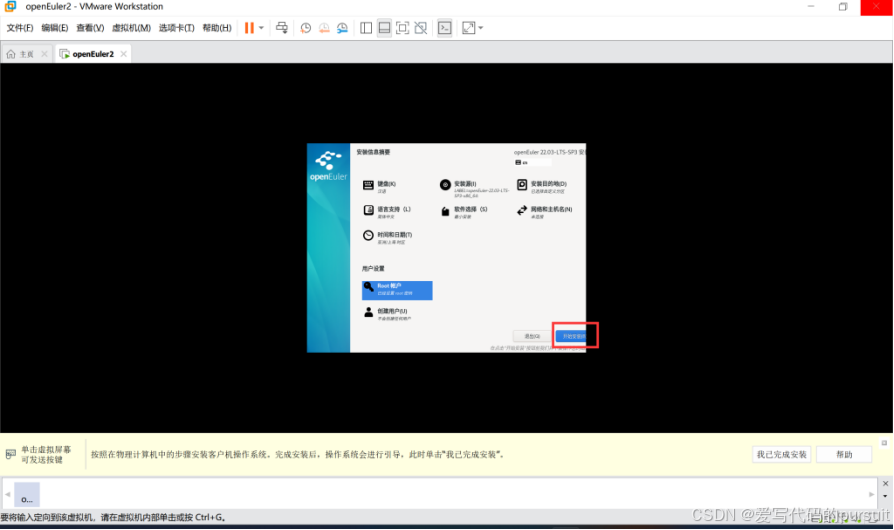Image resolution: width=894 pixels, height=530 pixels.
Task: Close the openEuler2 tab
Action: (x=123, y=54)
